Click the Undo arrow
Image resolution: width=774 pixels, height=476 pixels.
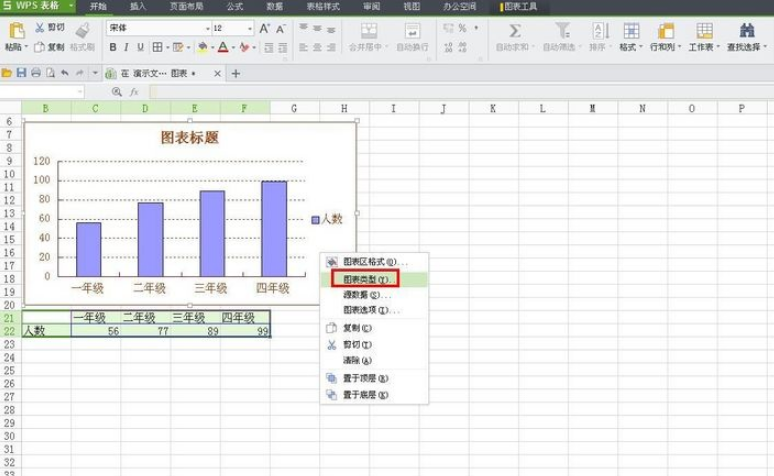click(x=65, y=73)
